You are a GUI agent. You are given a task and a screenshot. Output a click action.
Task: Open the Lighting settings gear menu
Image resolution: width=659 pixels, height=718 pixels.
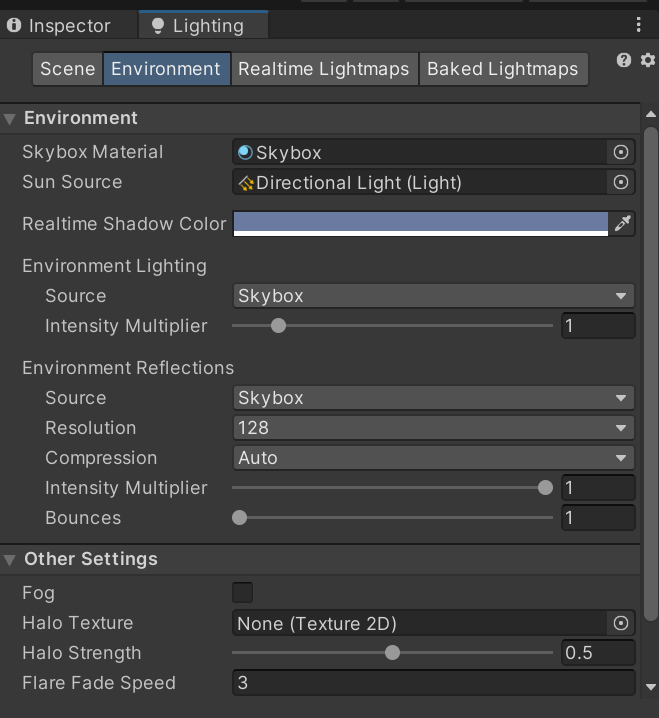(x=648, y=60)
